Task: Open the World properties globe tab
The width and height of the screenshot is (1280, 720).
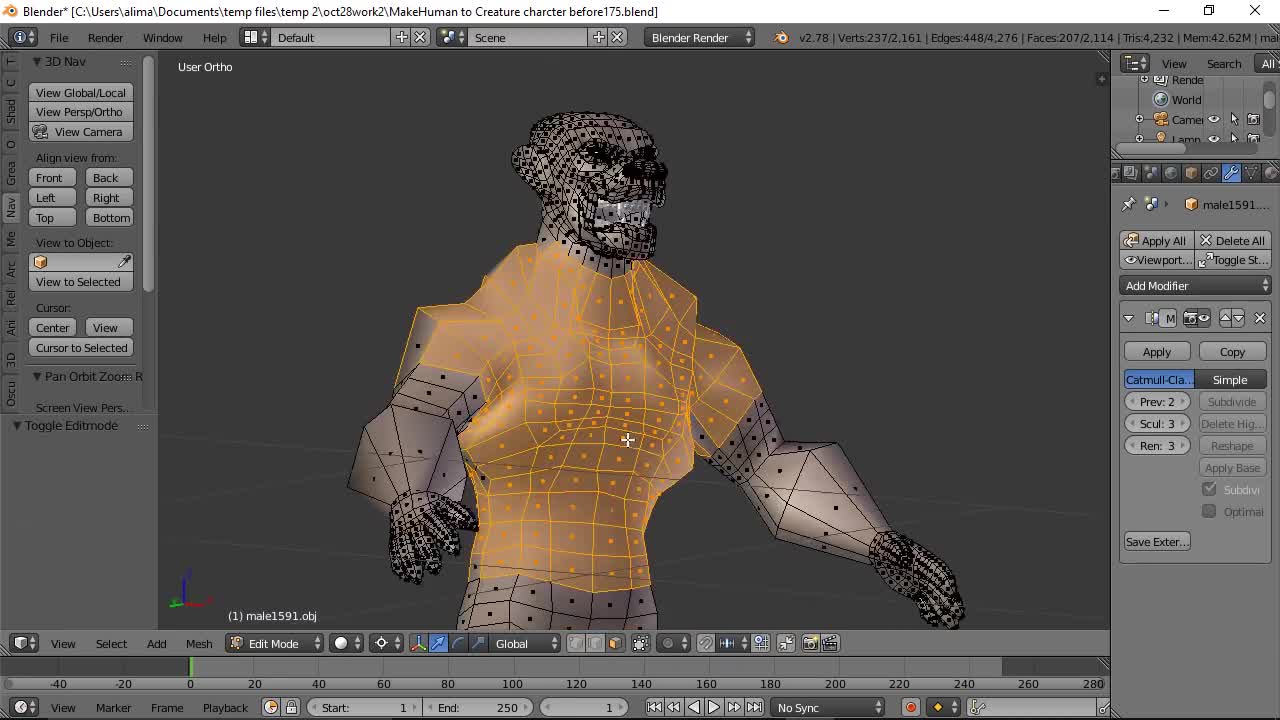Action: pyautogui.click(x=1171, y=173)
